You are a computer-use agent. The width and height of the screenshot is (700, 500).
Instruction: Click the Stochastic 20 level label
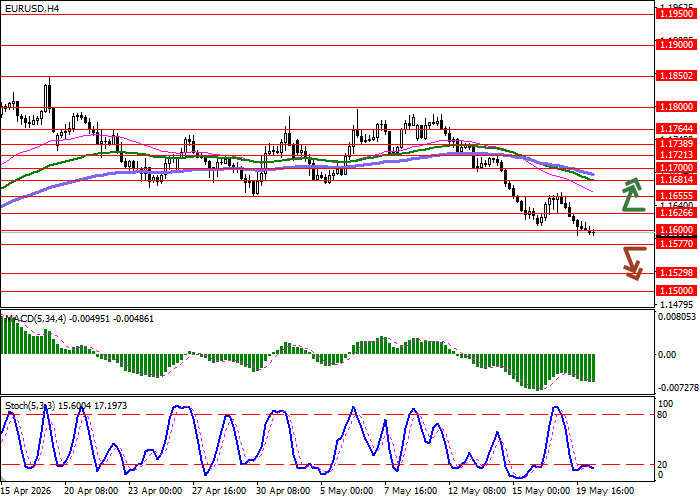coord(662,465)
